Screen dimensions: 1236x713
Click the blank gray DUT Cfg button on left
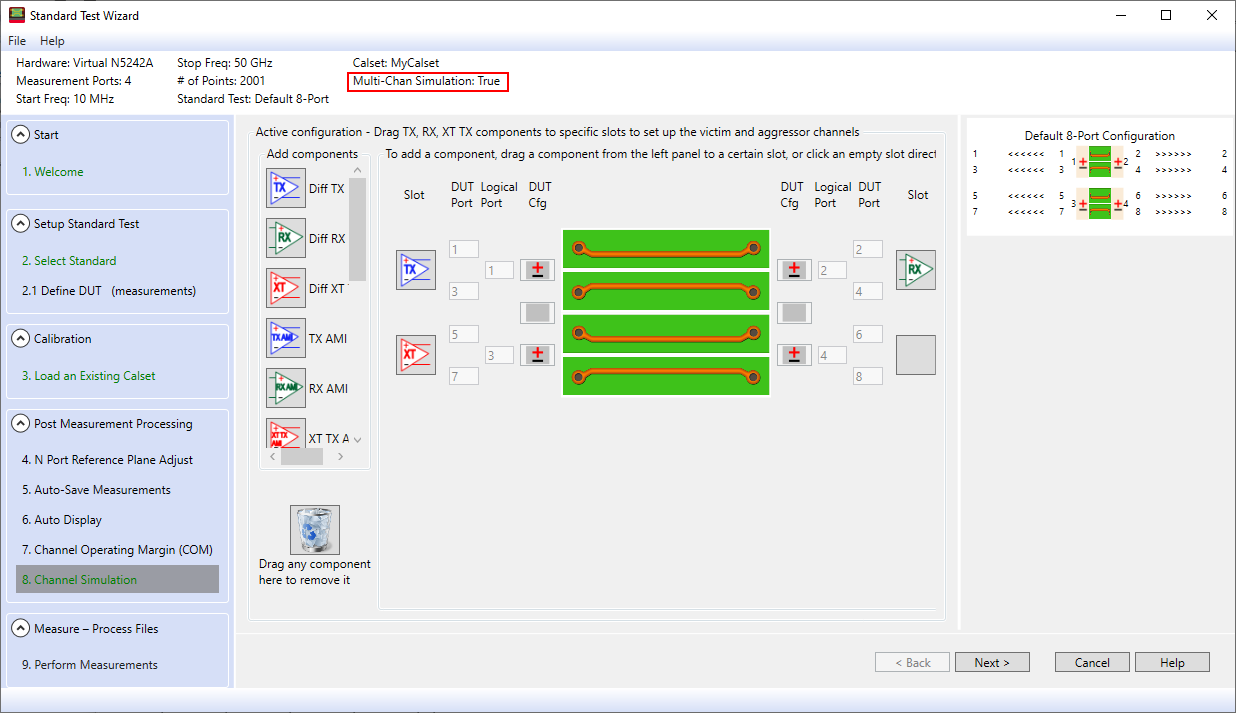point(537,312)
